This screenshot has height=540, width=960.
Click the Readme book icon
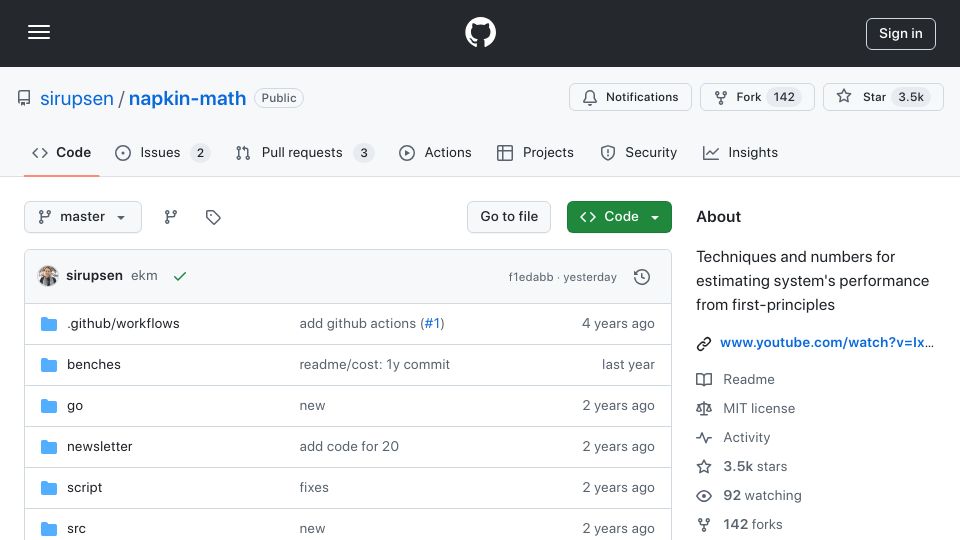coord(704,380)
